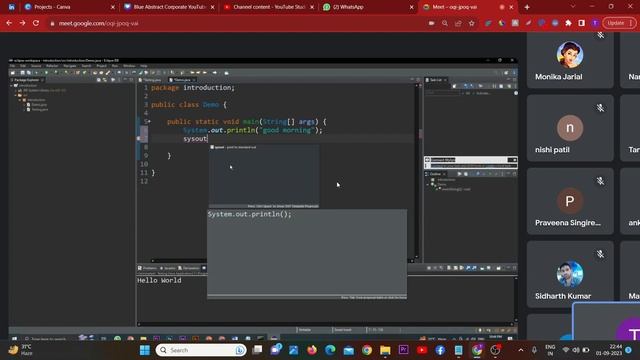Open Monika Jarial's participant tile

pyautogui.click(x=570, y=60)
